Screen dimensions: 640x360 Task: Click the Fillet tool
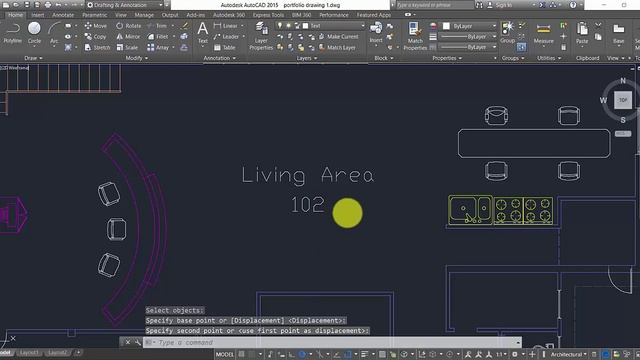coord(158,37)
